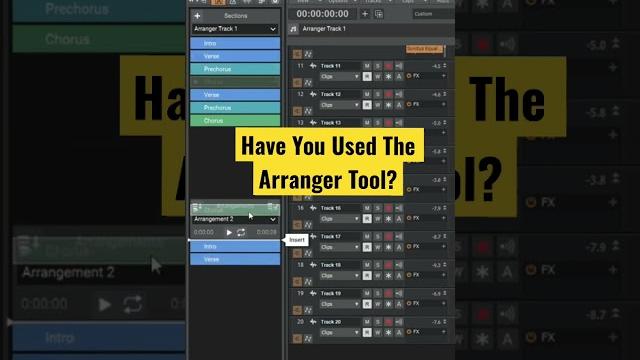
Task: Toggle FX bin power on Track 11
Action: (x=409, y=76)
